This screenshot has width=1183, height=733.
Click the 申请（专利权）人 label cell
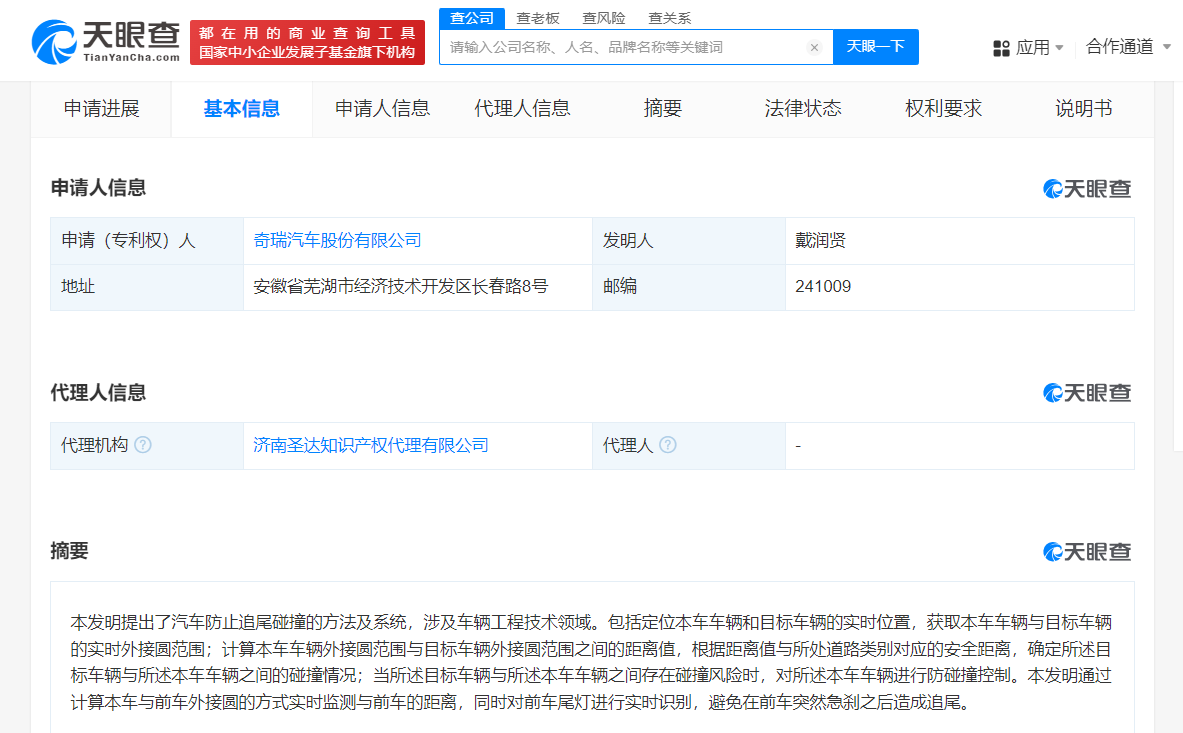[147, 241]
